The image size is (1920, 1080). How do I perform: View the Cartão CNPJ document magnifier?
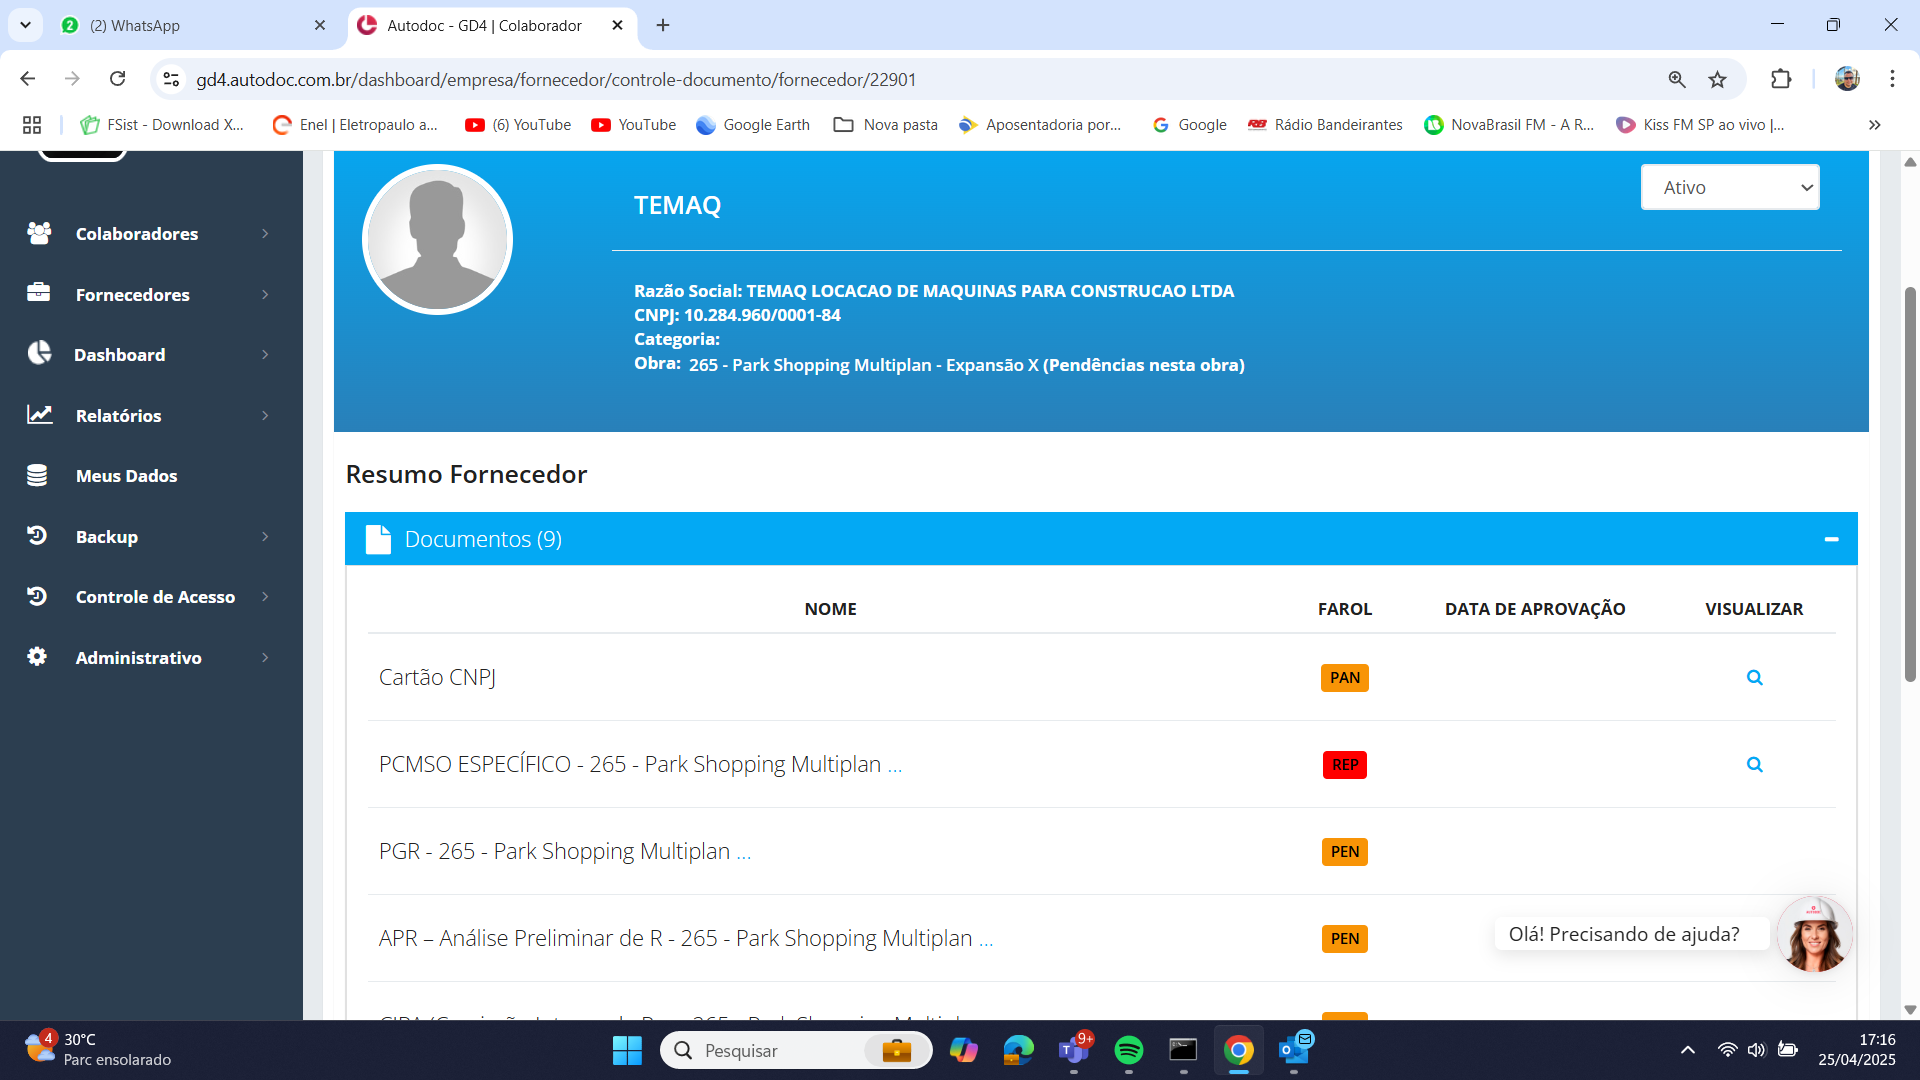coord(1754,678)
